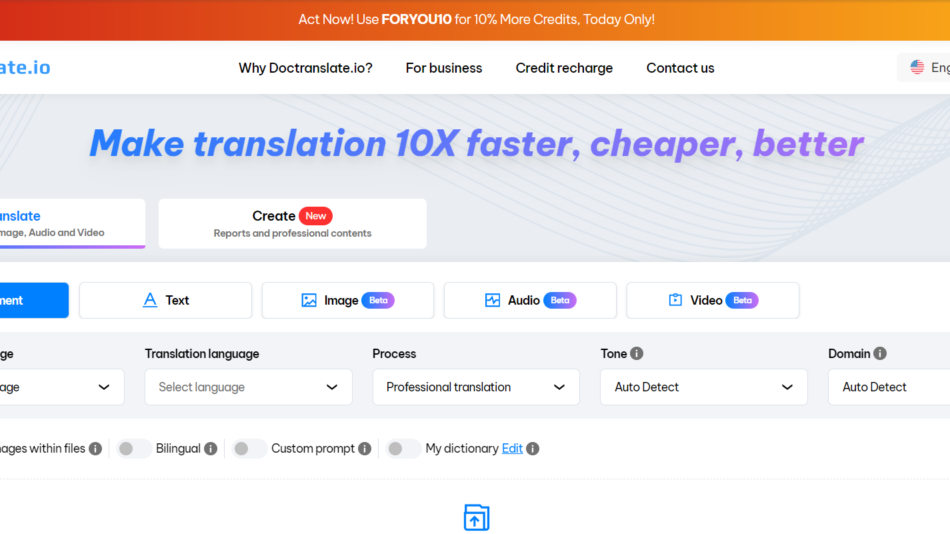Open the Create reports and contents tab
Viewport: 950px width, 534px height.
tap(293, 224)
